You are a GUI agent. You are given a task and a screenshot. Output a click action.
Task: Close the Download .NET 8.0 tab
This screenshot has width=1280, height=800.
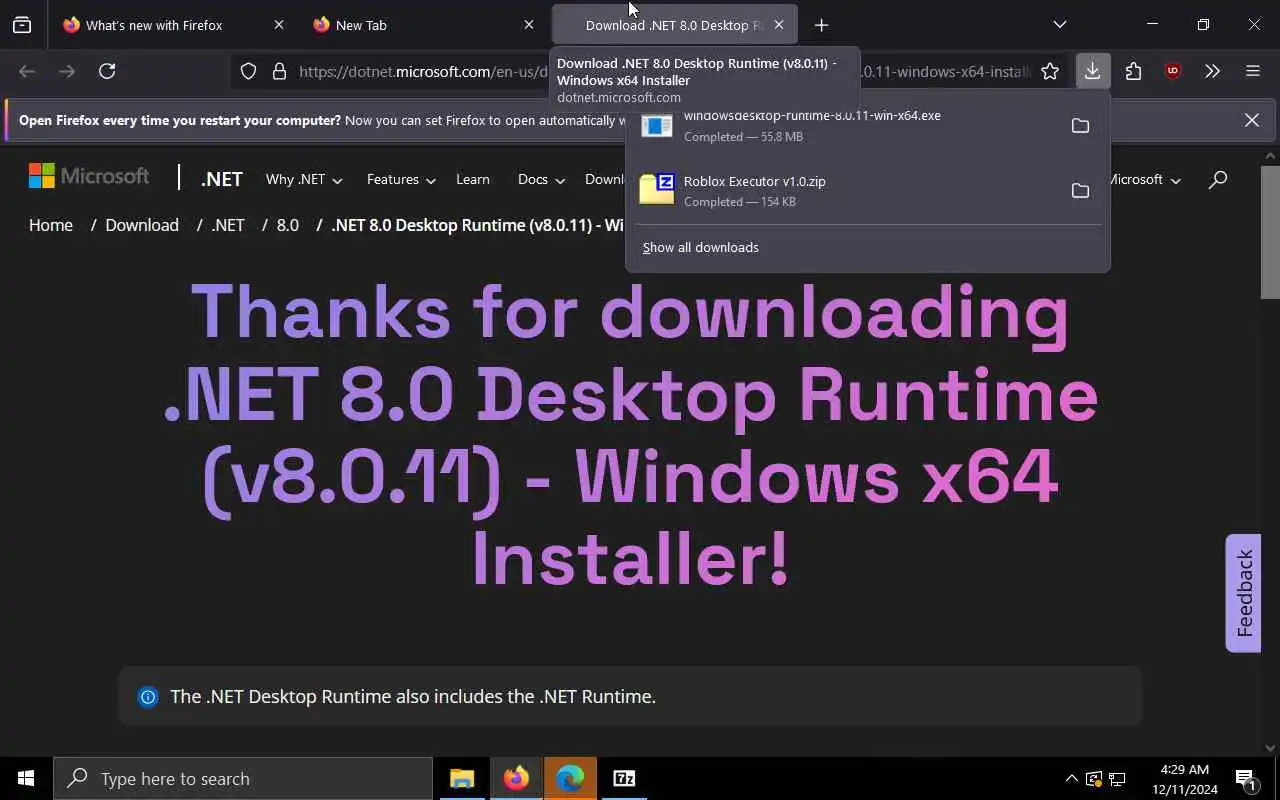779,25
